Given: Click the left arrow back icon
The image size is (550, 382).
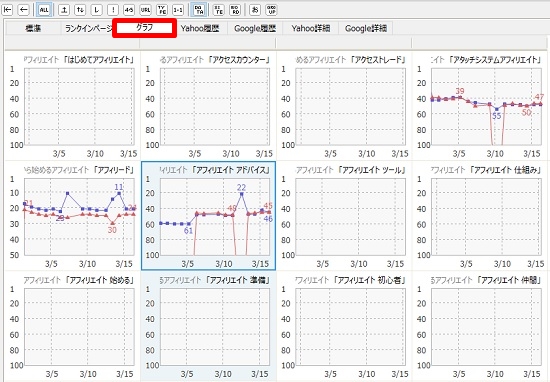Looking at the screenshot, I should (x=24, y=10).
